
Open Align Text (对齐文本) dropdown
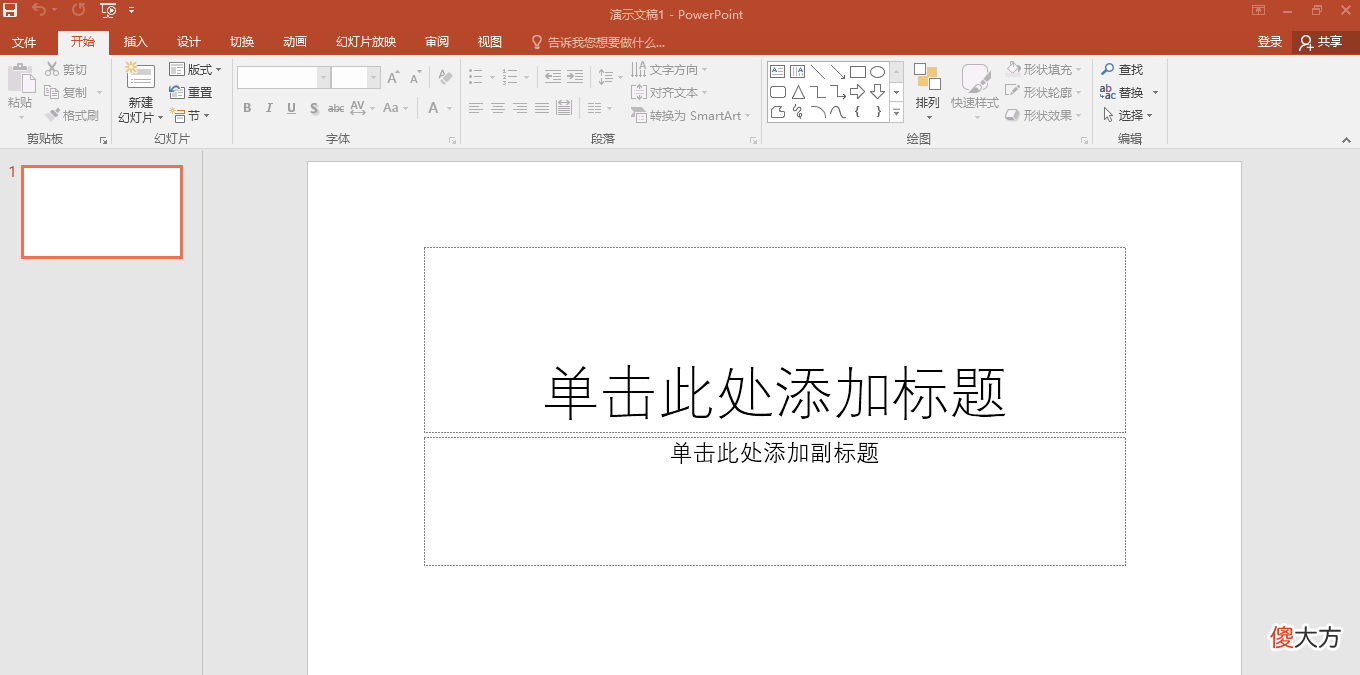[x=669, y=92]
